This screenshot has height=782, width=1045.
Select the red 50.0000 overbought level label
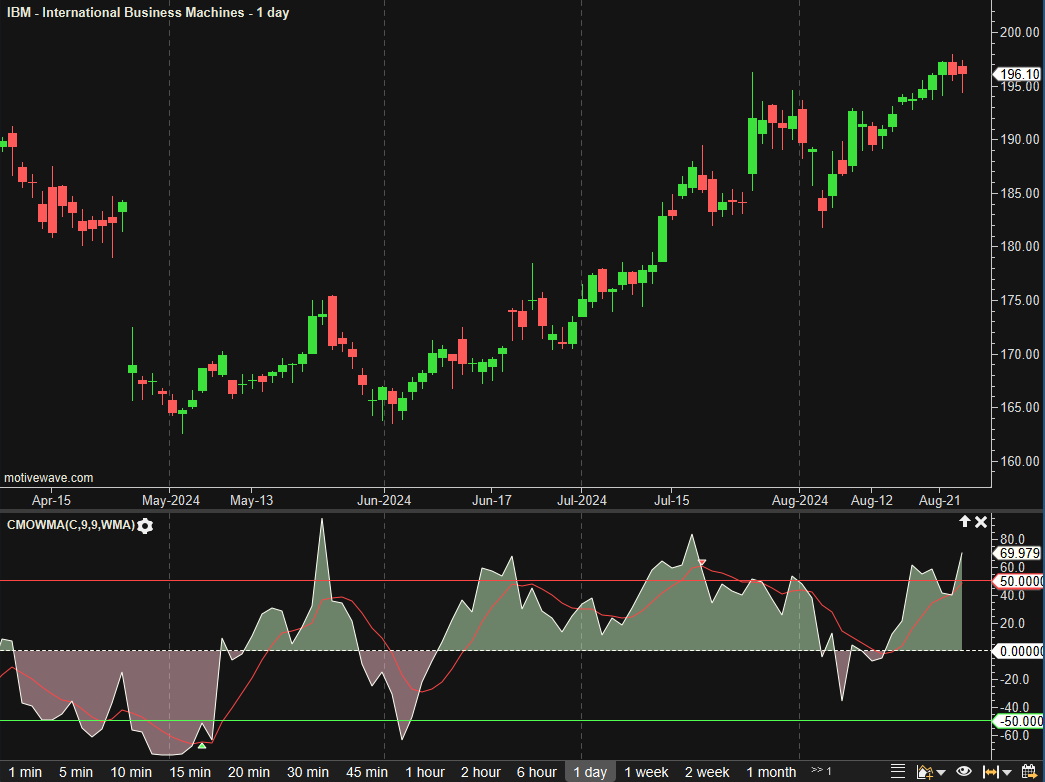pos(1019,581)
